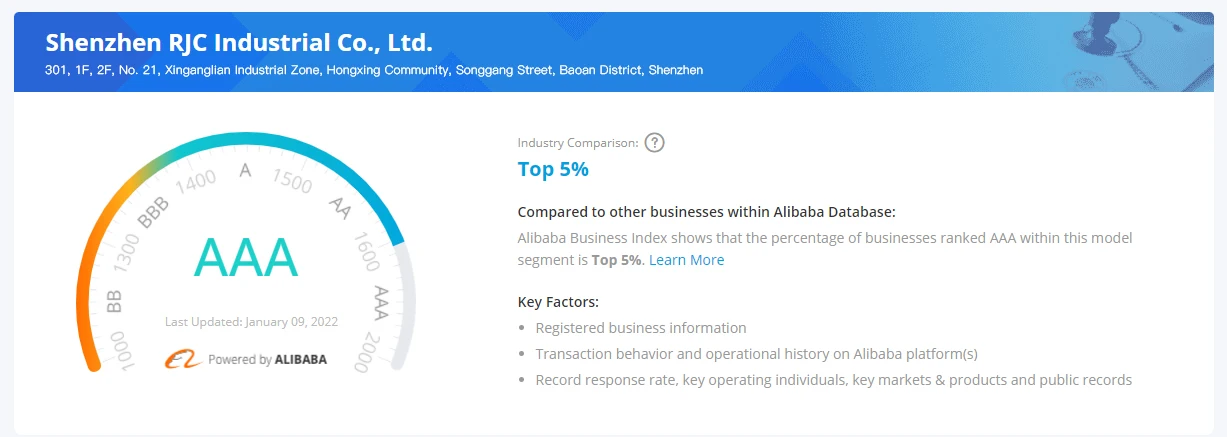Click the Record response rate bullet item
The height and width of the screenshot is (437, 1227).
833,380
